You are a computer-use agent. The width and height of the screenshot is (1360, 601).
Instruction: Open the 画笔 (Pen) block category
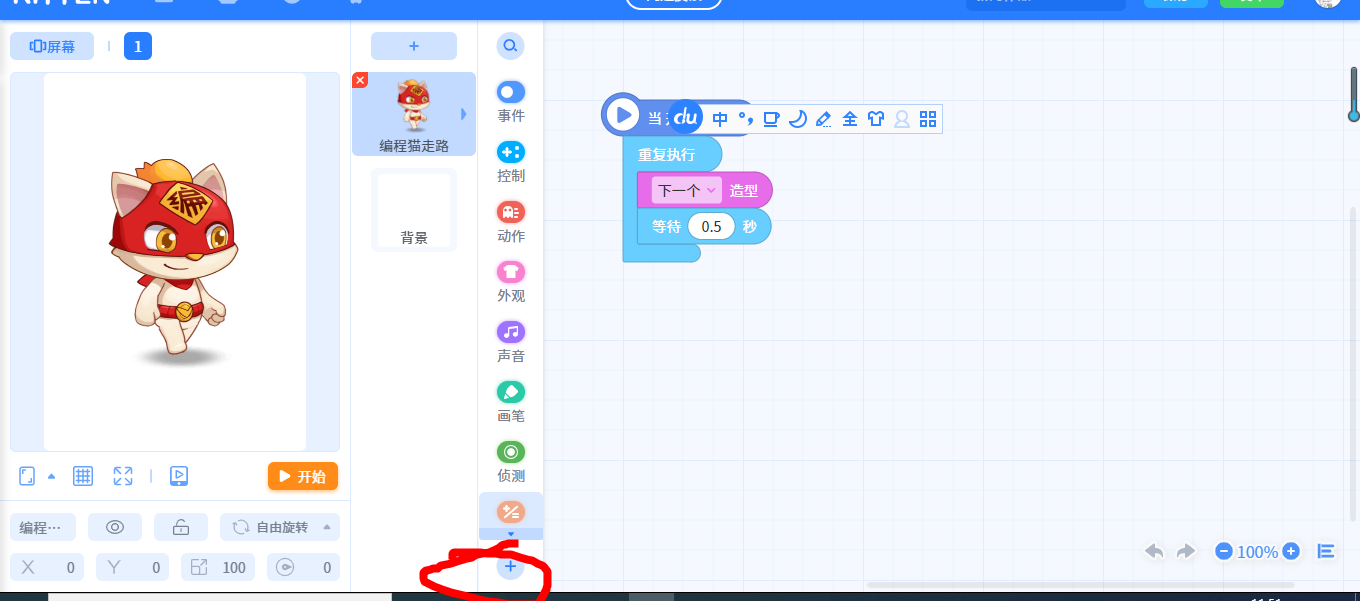[x=511, y=401]
